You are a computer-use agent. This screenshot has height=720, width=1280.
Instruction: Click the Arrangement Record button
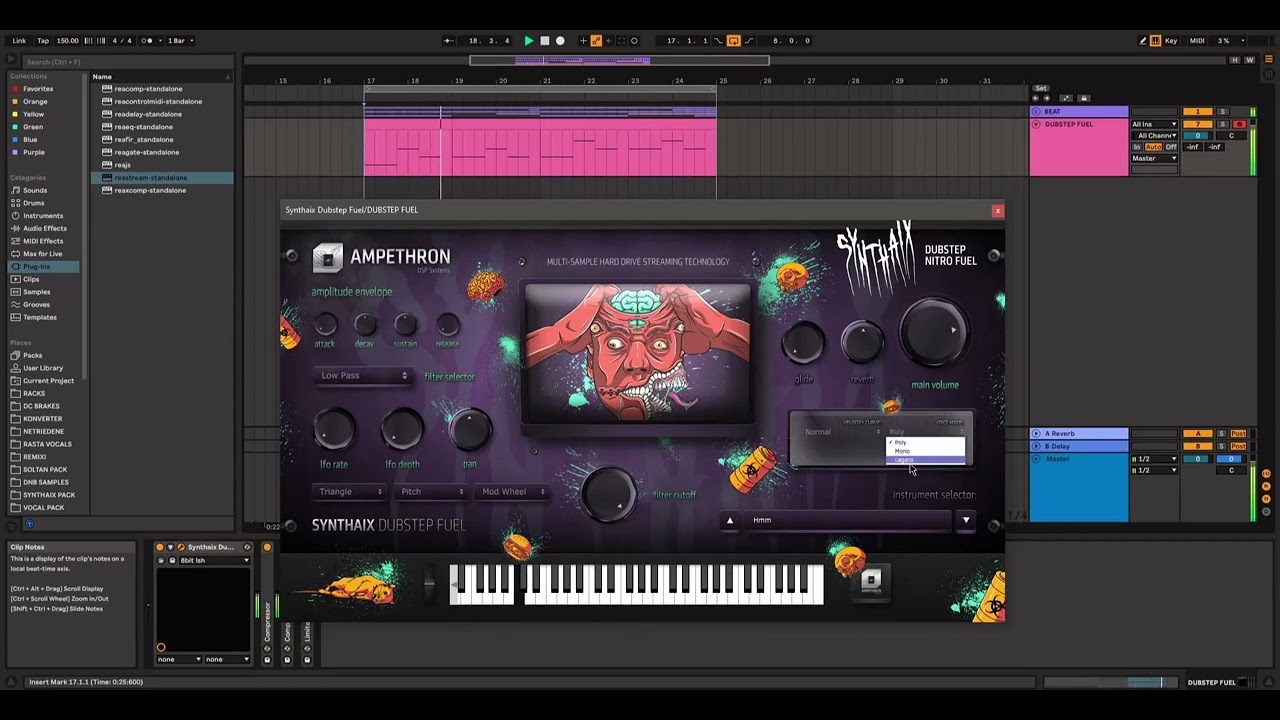[560, 41]
